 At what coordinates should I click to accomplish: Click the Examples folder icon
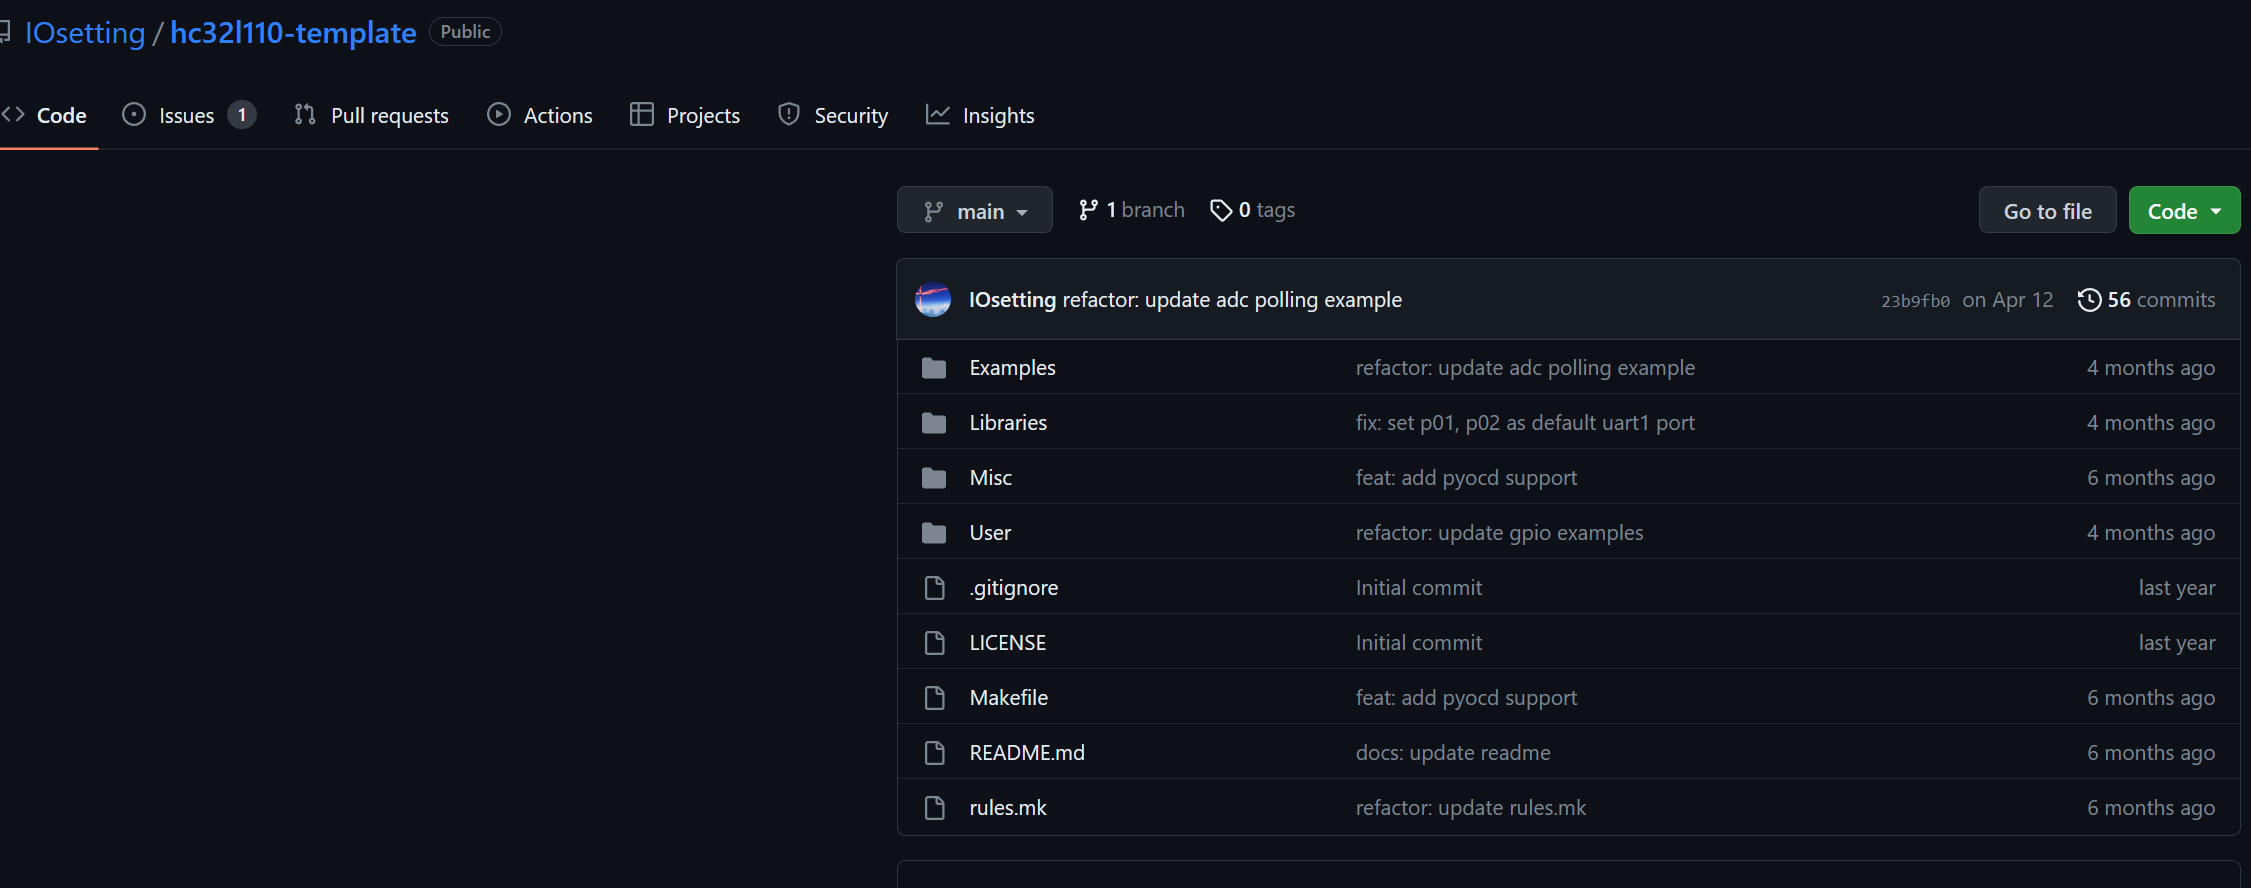[x=934, y=368]
